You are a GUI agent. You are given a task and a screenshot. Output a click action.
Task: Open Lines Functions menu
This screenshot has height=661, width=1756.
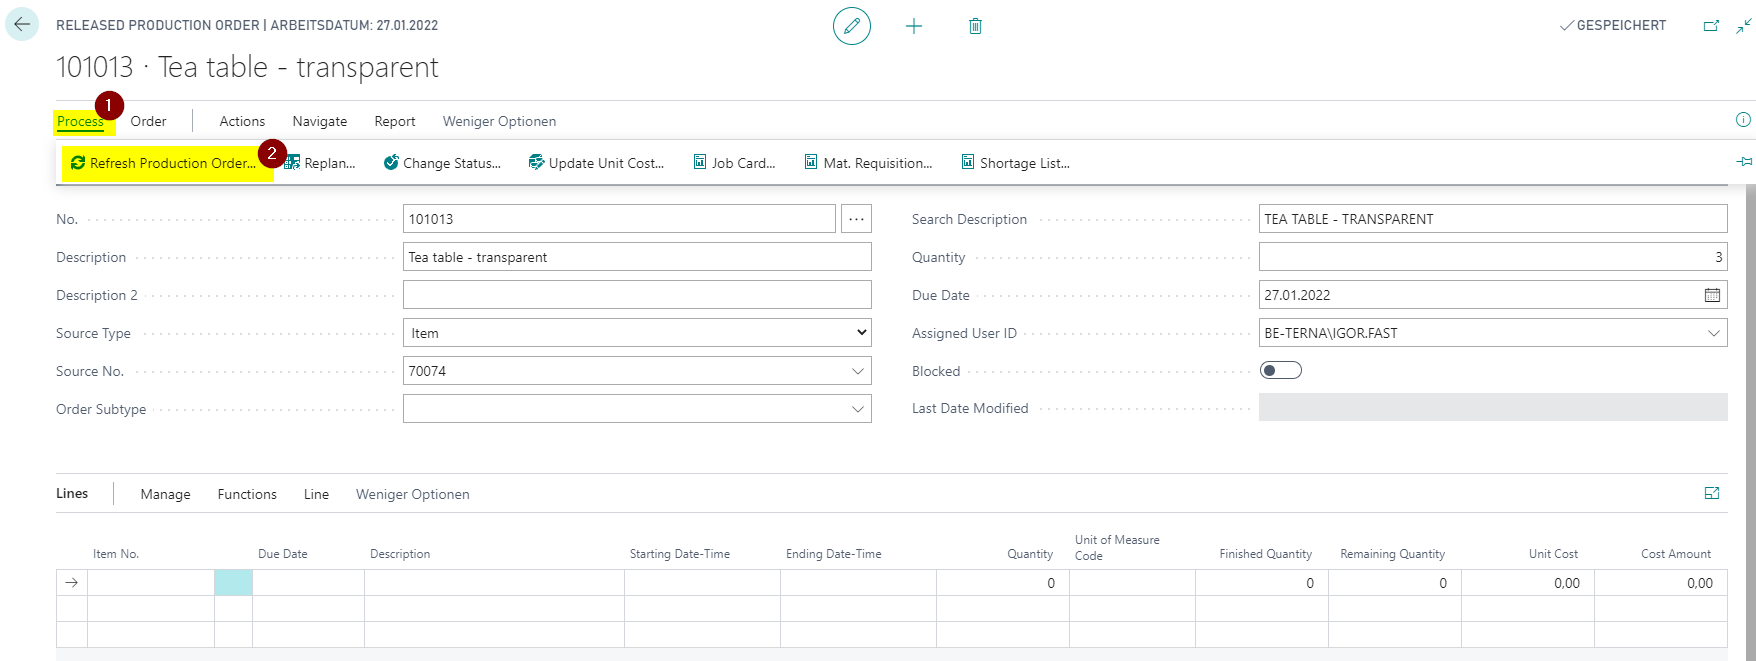(247, 494)
